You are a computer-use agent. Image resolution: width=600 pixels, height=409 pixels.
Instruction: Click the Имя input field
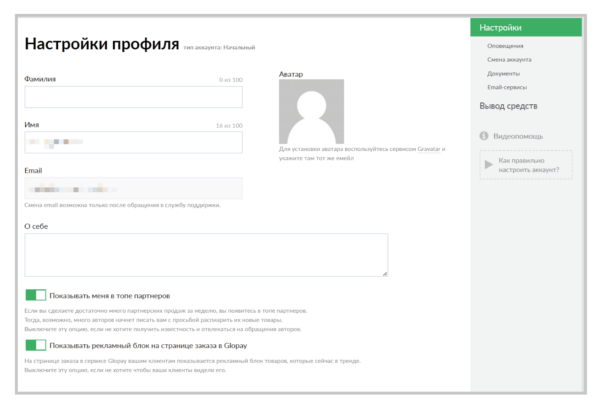[133, 142]
